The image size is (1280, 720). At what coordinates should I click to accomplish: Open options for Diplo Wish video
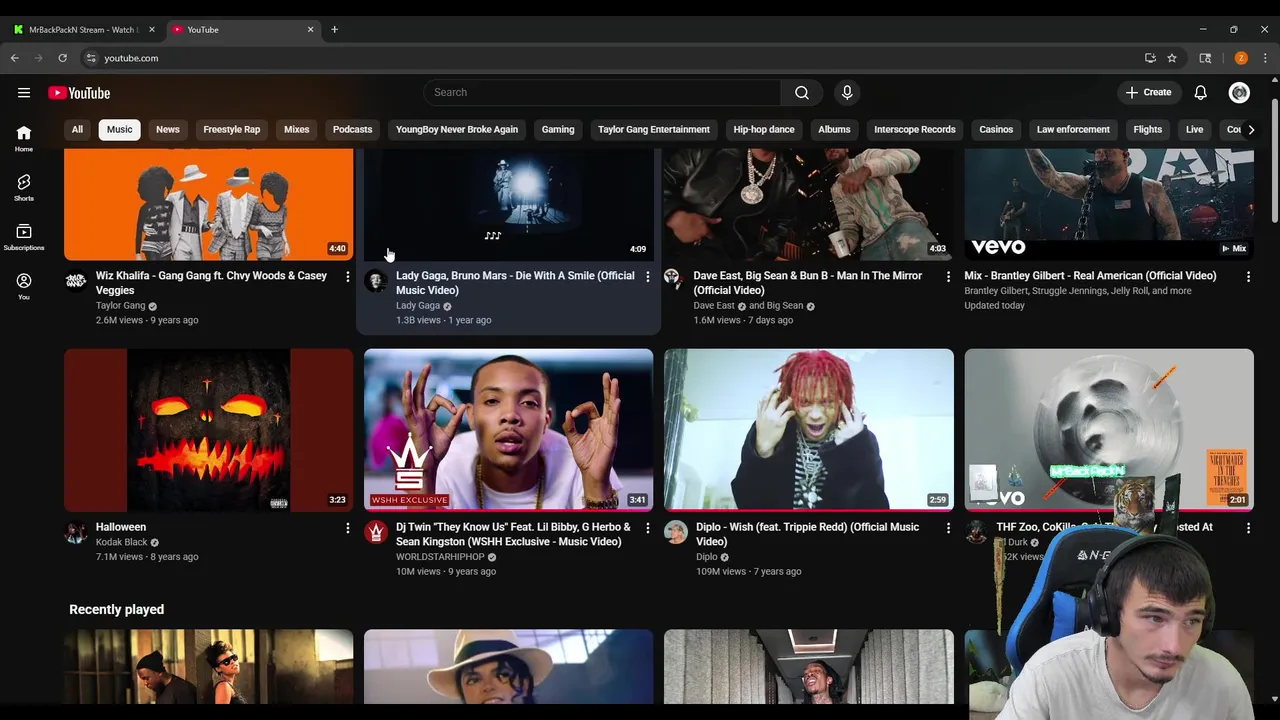pos(948,527)
